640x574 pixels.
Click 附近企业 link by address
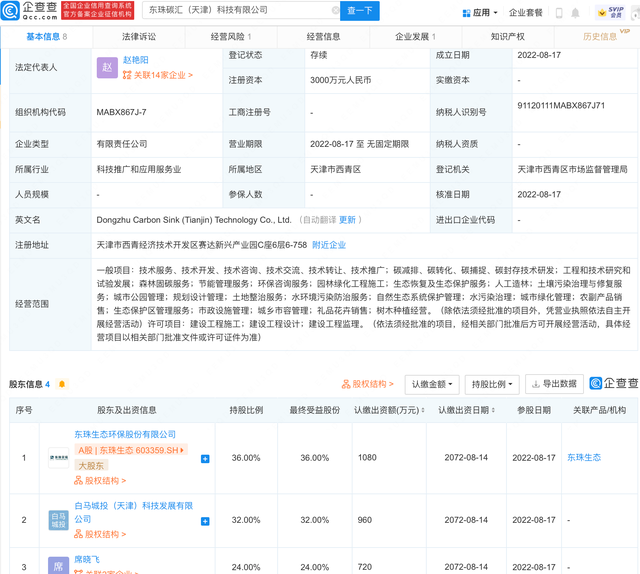[x=329, y=245]
